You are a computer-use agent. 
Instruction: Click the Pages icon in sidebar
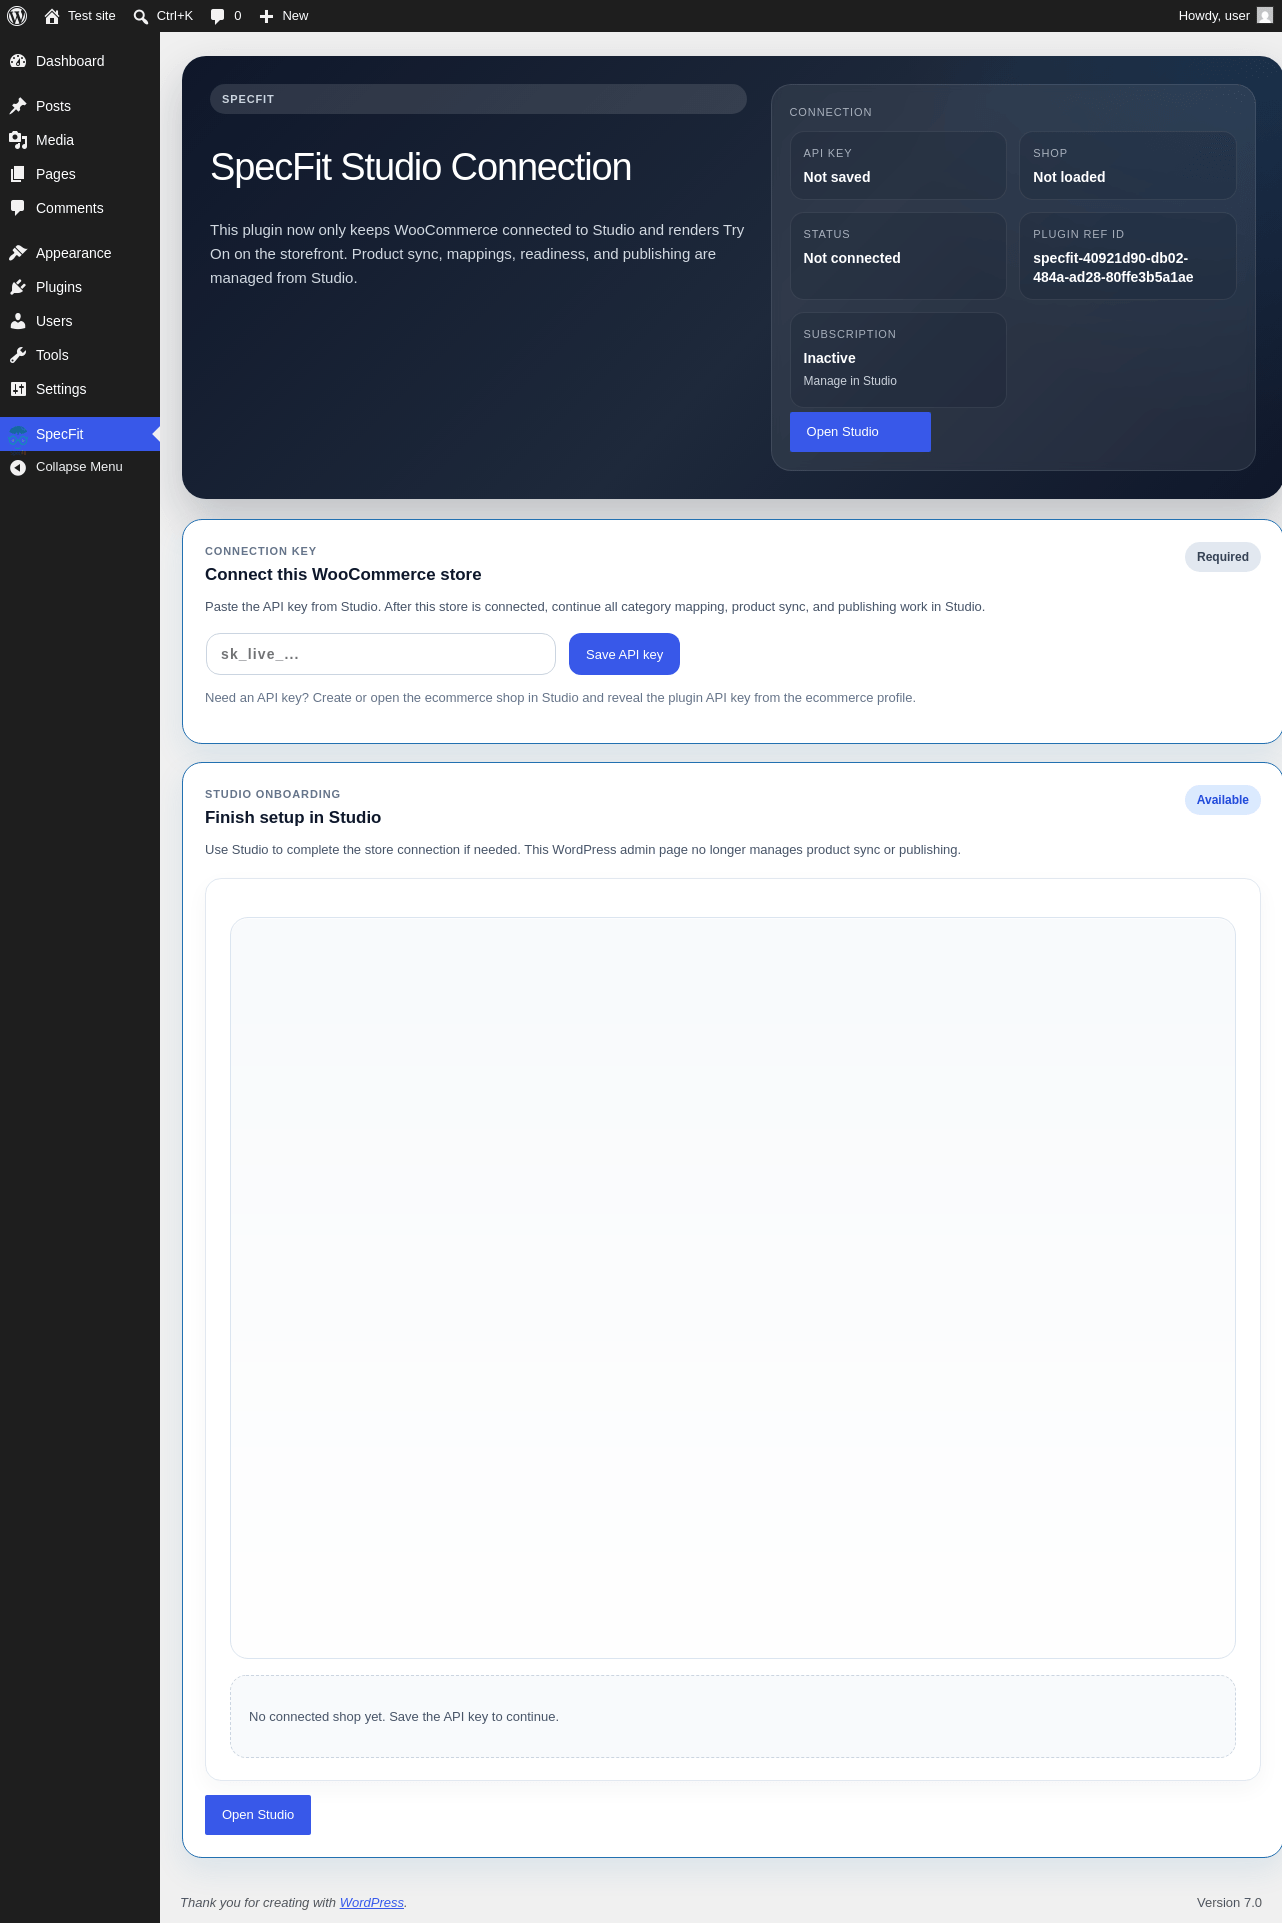18,174
